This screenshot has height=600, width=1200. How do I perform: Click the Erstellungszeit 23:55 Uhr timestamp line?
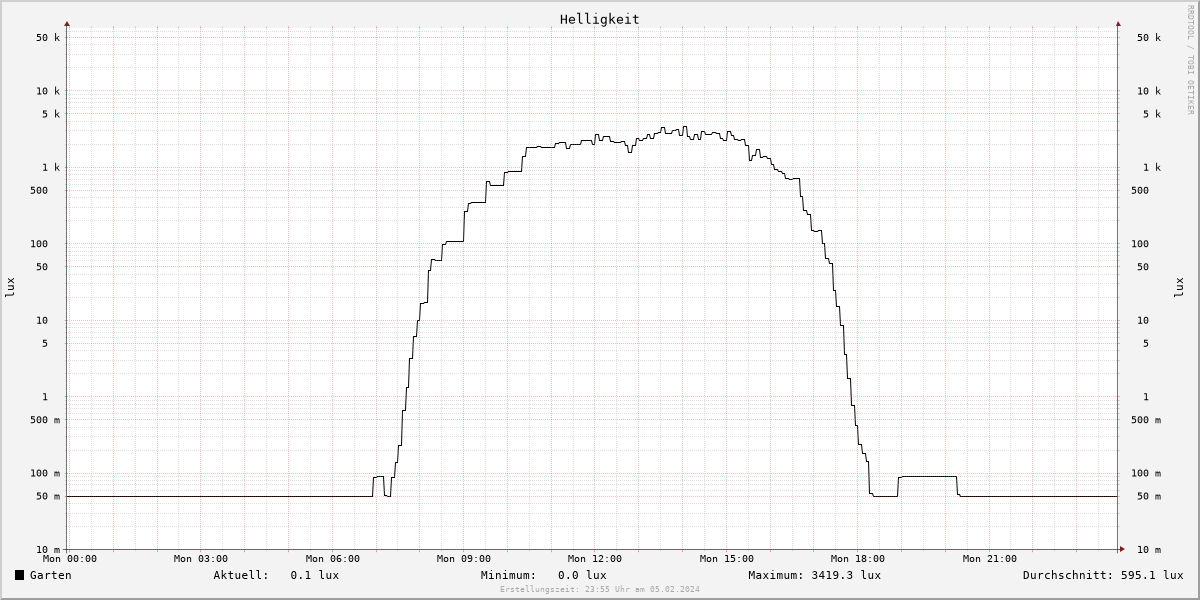pyautogui.click(x=600, y=589)
